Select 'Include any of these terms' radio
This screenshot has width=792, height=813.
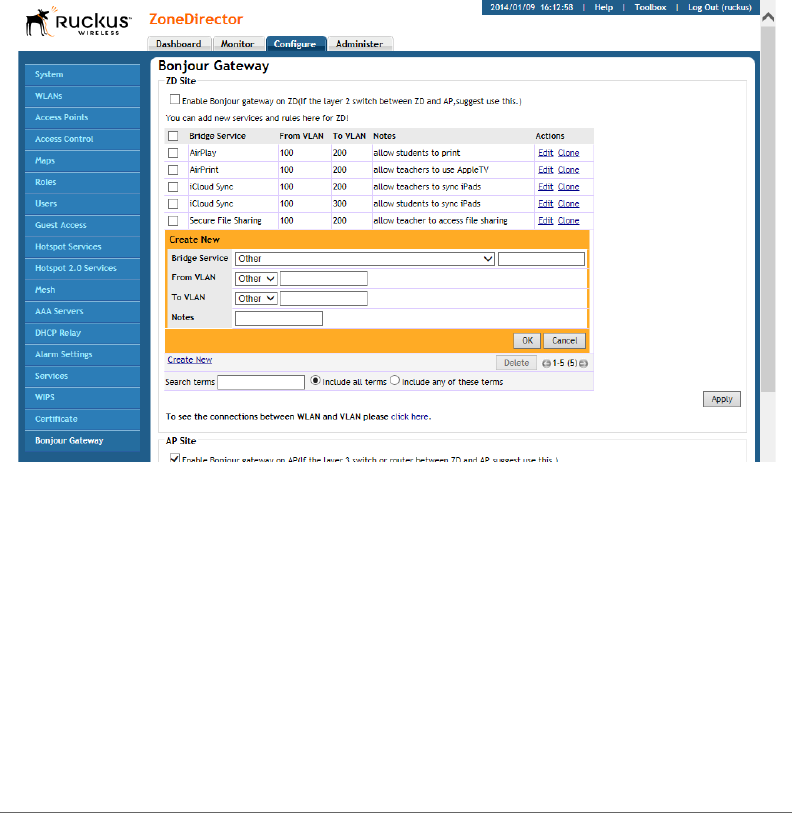[x=395, y=381]
